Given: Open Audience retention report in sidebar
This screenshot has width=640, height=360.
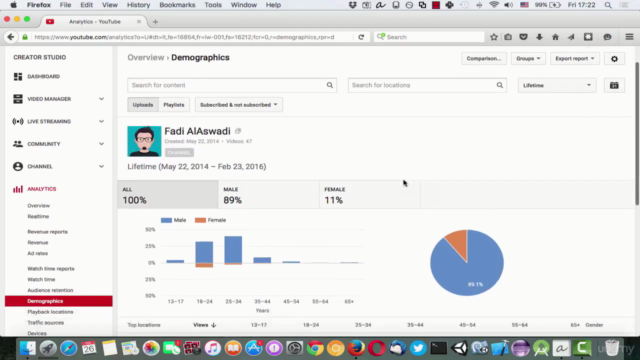Looking at the screenshot, I should [x=50, y=290].
